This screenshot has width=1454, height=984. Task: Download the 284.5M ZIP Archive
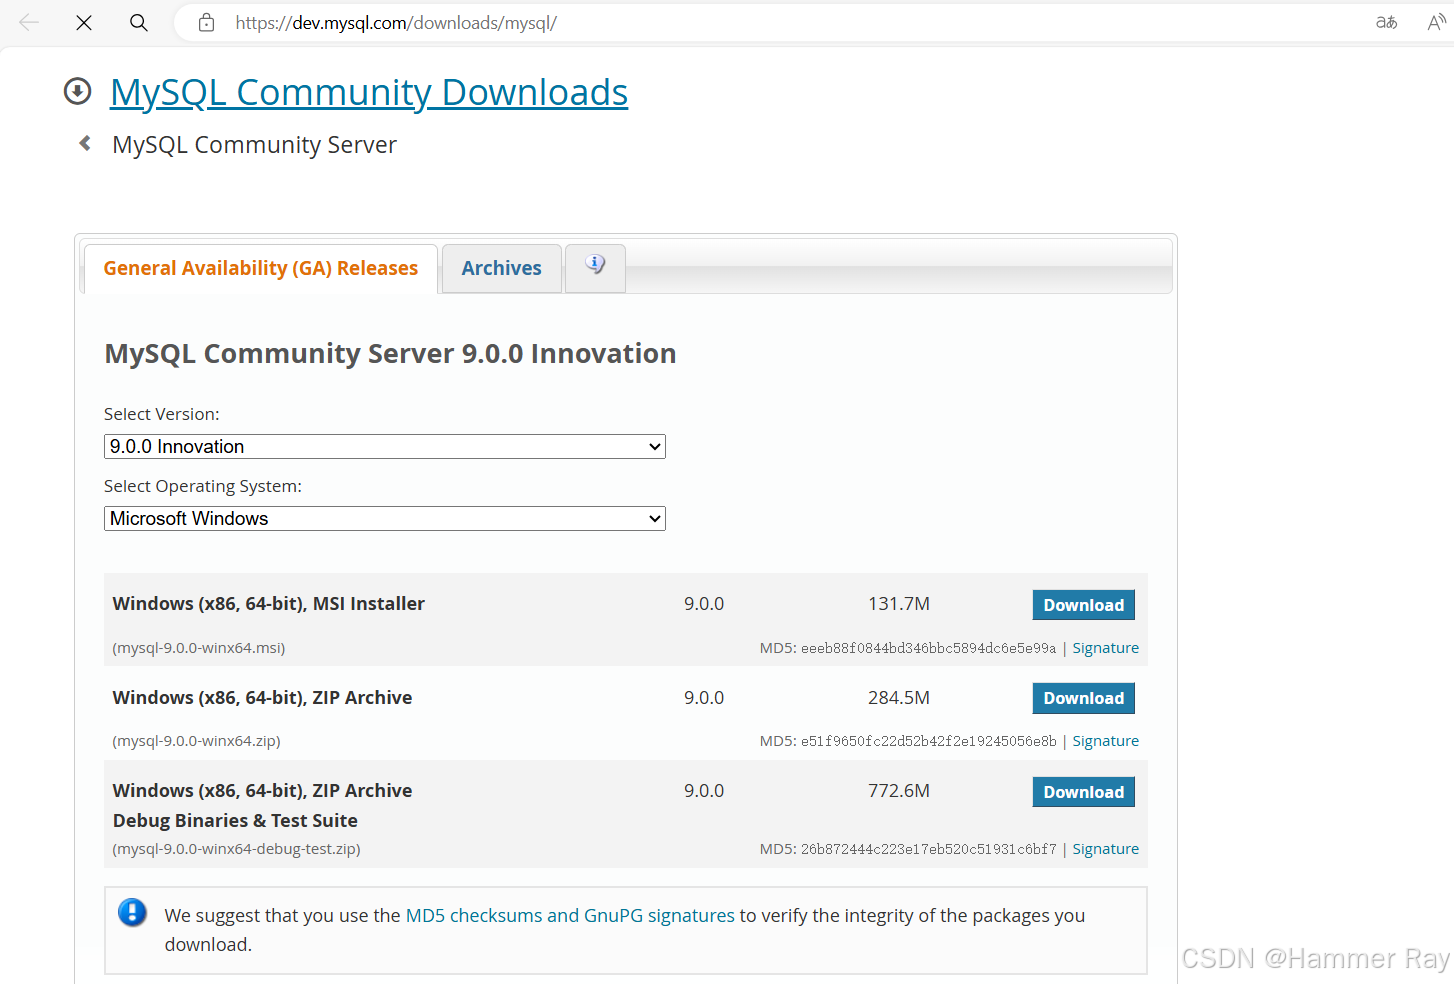1083,698
